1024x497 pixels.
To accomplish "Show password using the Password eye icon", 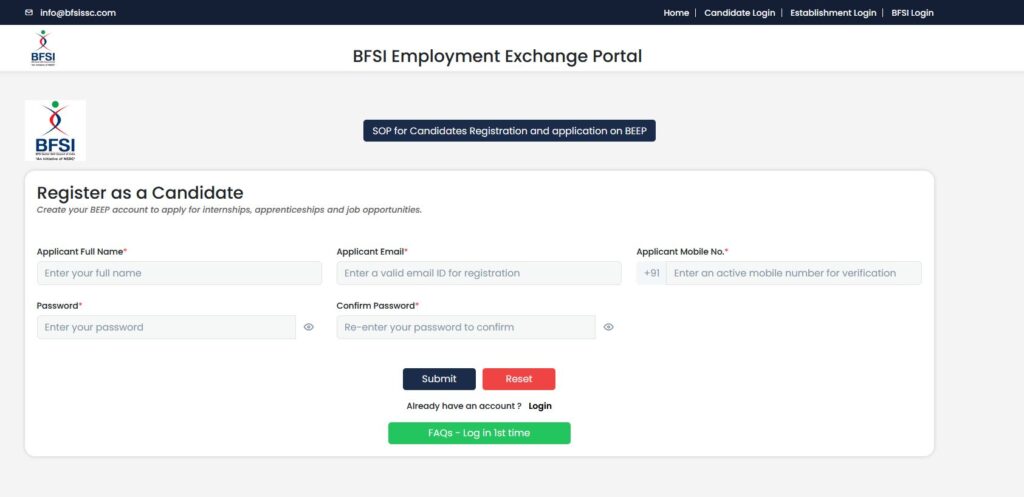I will click(309, 327).
